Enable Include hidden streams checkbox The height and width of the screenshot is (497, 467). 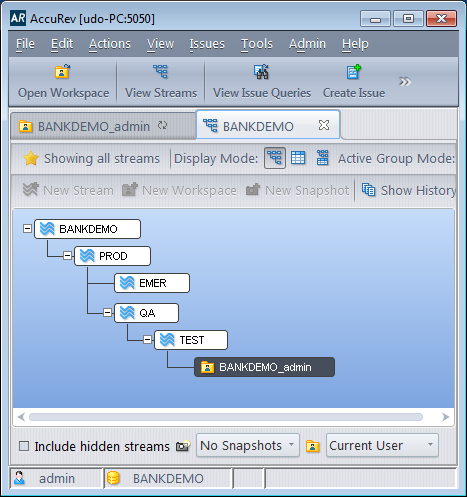tap(24, 446)
